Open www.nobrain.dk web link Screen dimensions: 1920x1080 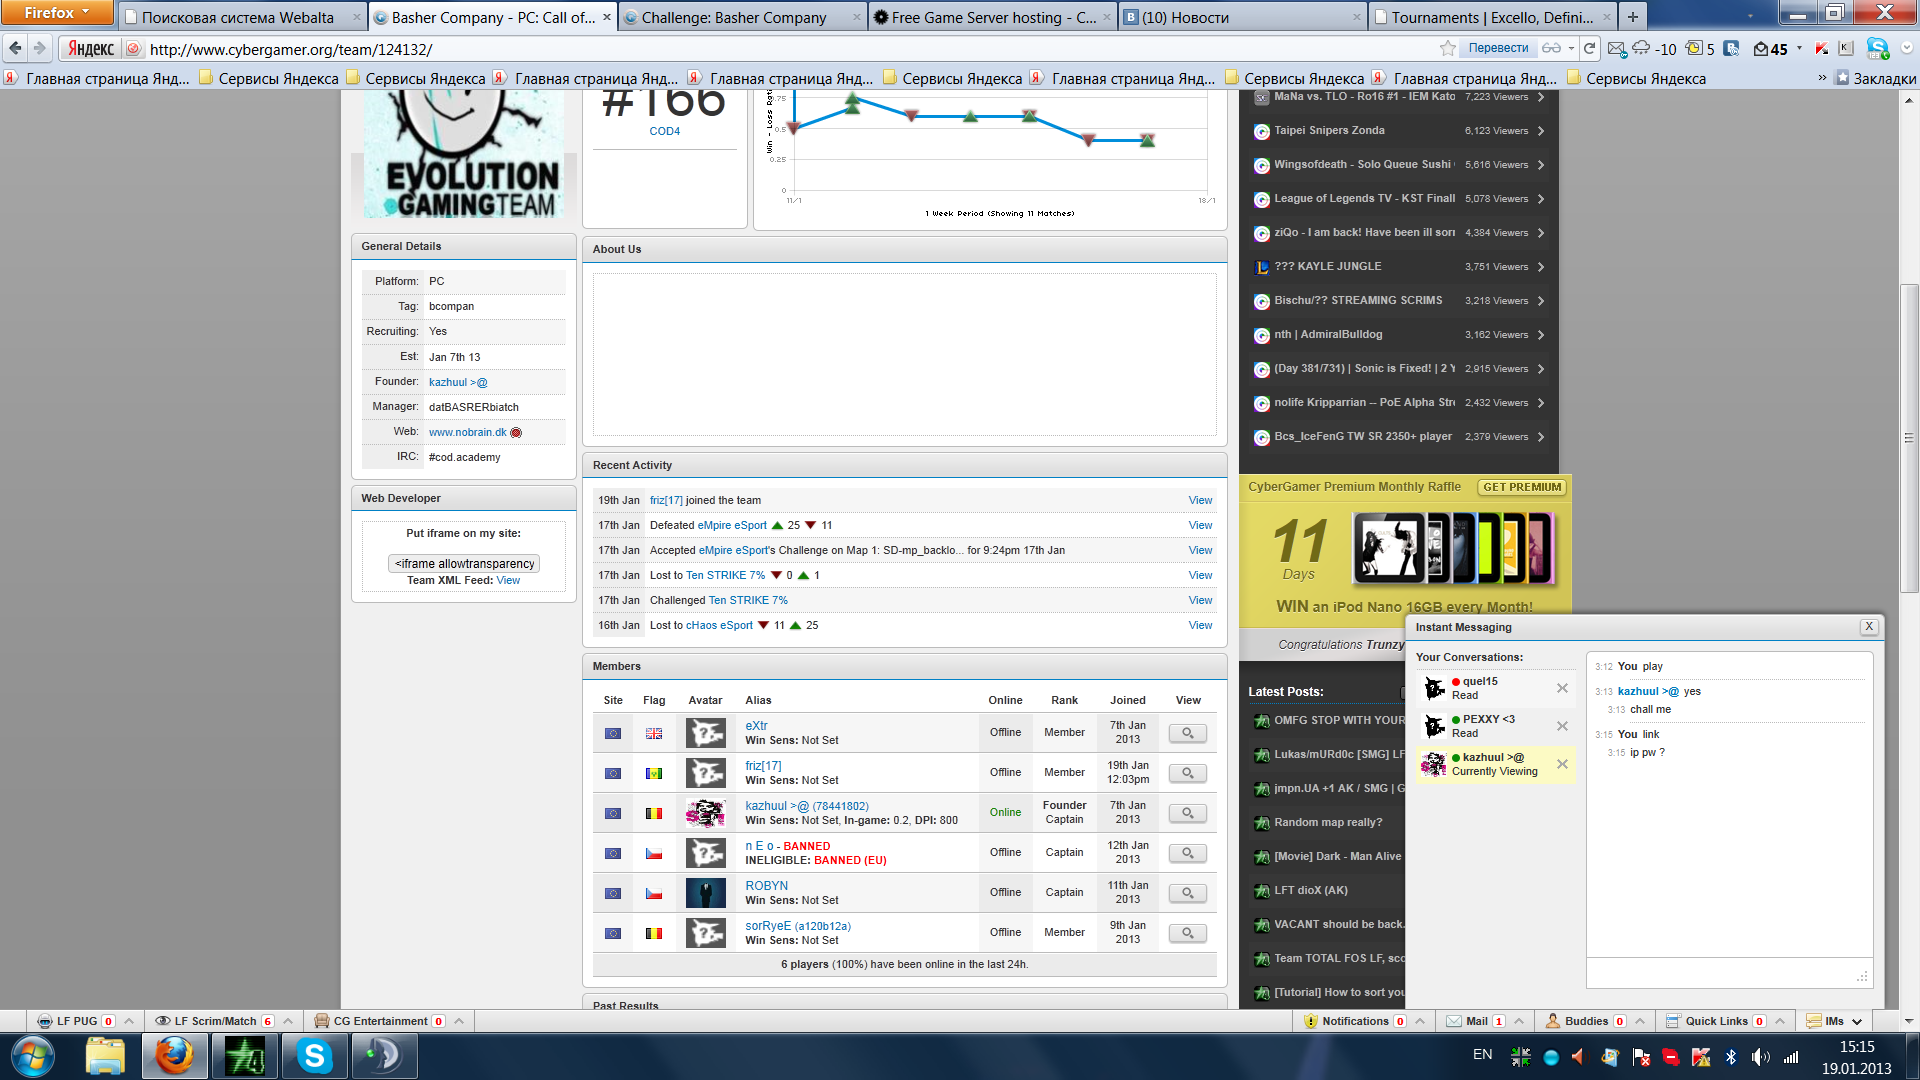467,432
